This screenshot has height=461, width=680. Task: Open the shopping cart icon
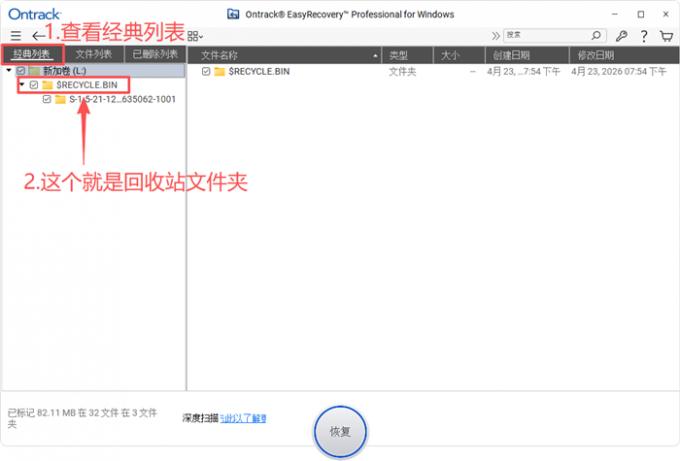point(666,36)
